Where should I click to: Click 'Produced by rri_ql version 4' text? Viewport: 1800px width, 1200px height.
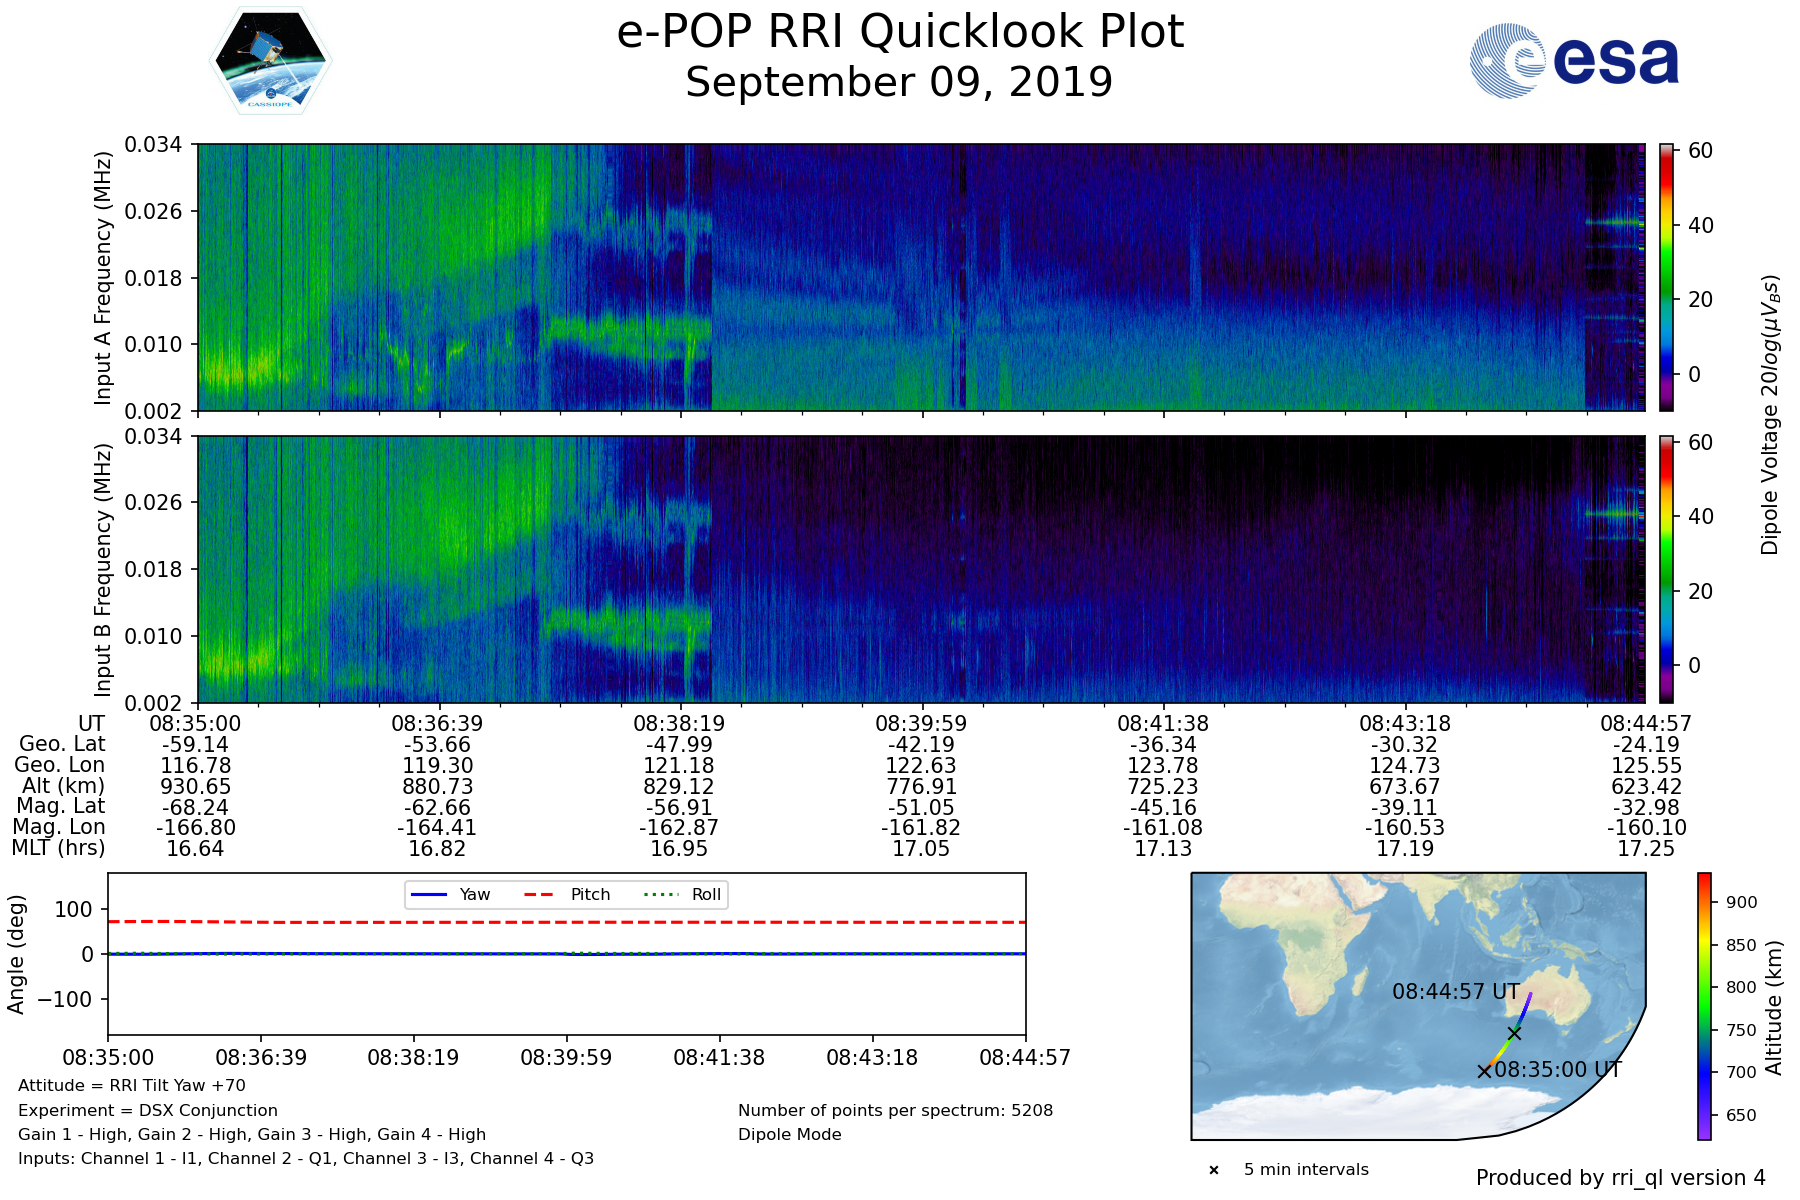[1620, 1178]
